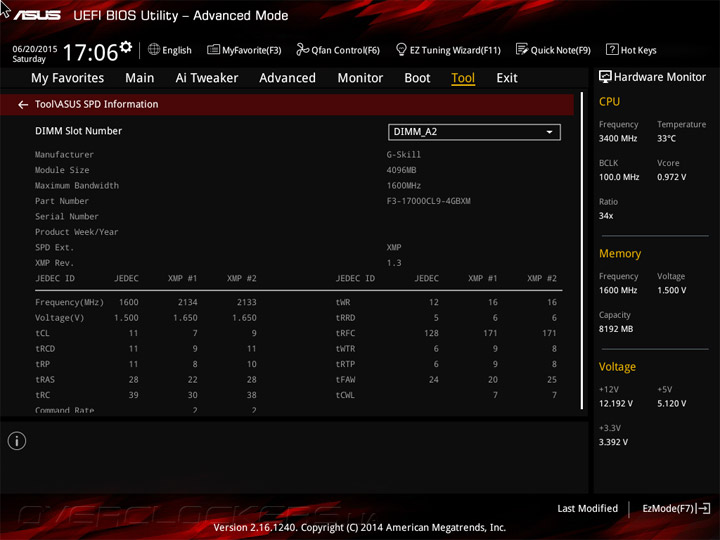Click the EzMode exit arrow icon
The width and height of the screenshot is (720, 540).
coord(703,508)
